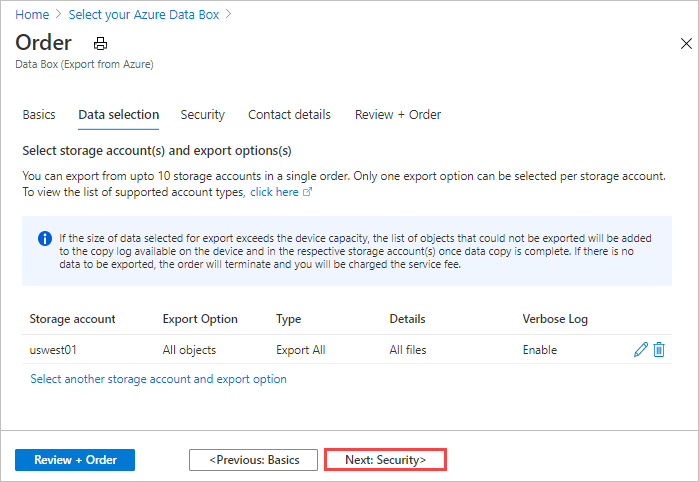Proceed using Next: Security button
Viewport: 699px width, 482px height.
(385, 460)
